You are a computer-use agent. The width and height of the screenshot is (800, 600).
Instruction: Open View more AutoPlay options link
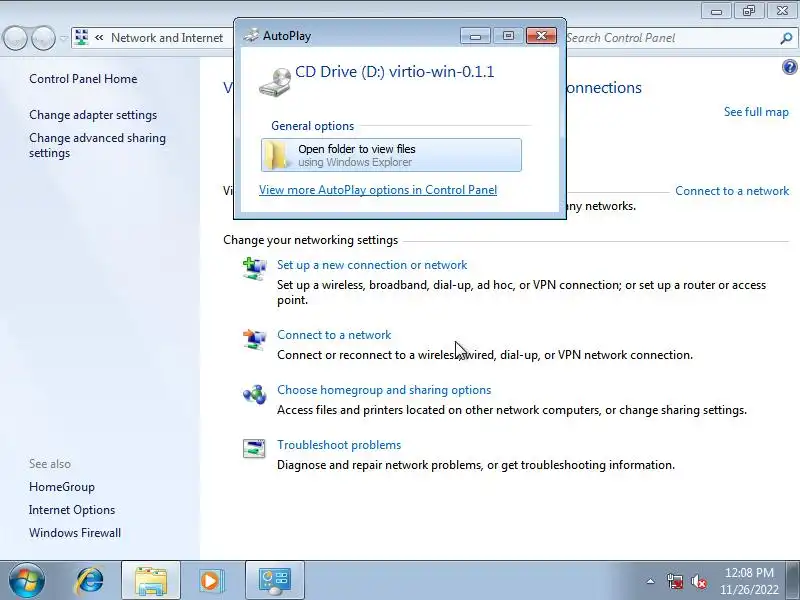pos(378,190)
